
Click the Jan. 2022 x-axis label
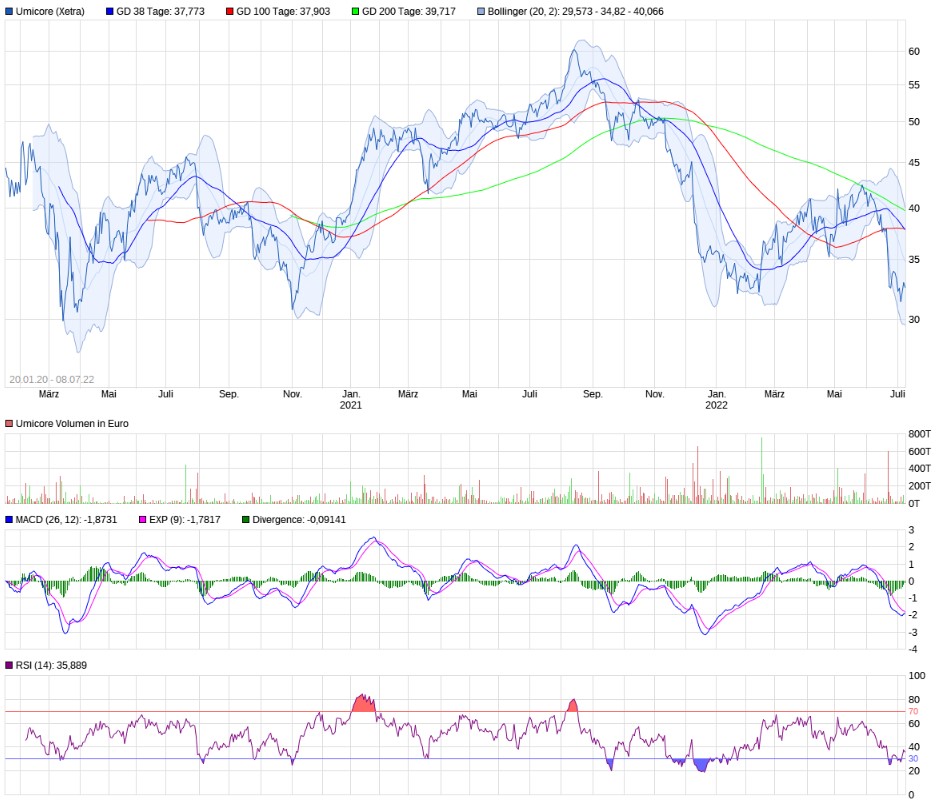(x=716, y=400)
